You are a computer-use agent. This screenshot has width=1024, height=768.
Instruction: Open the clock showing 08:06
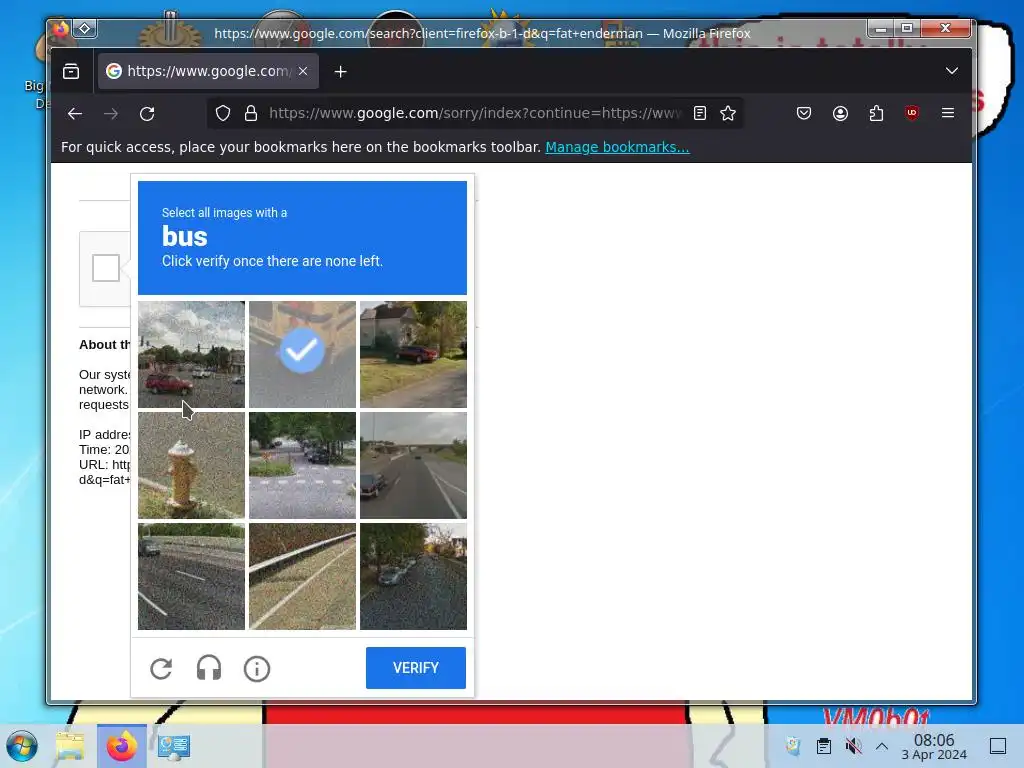tap(934, 746)
